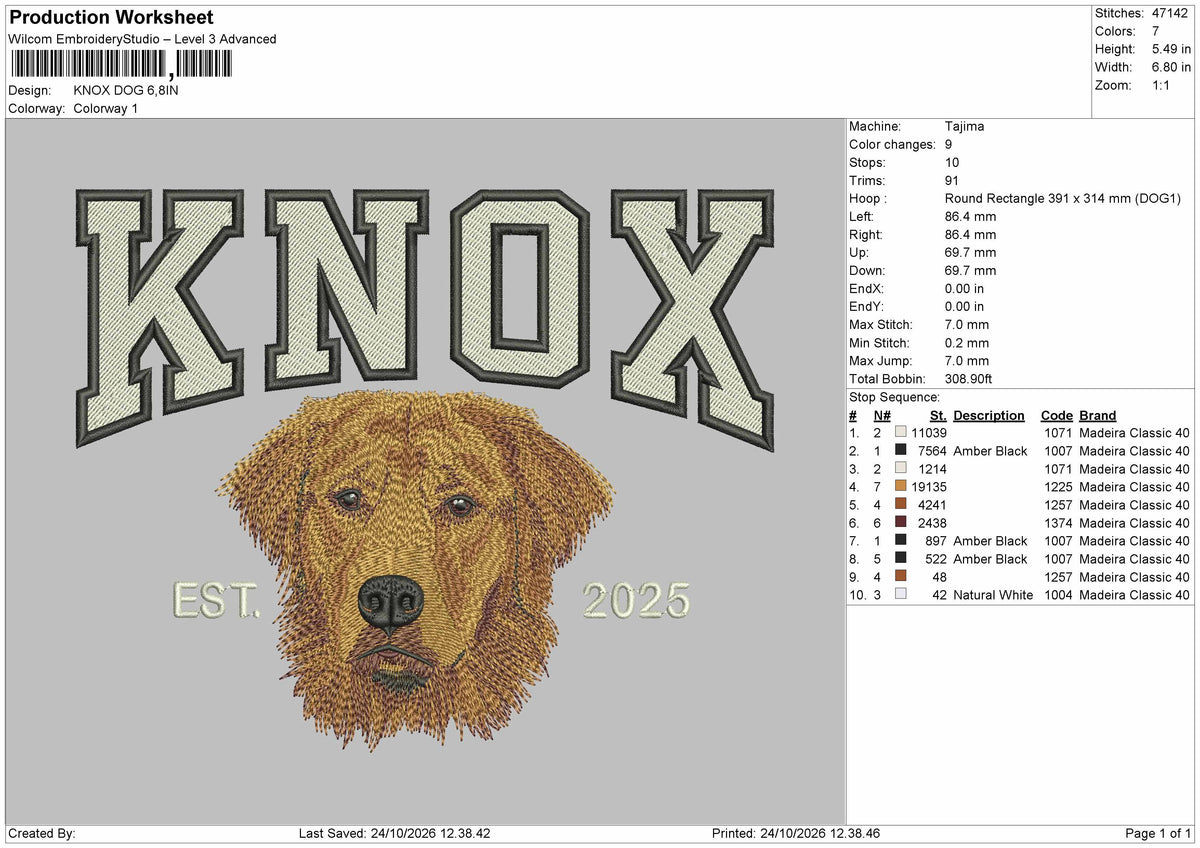Click the "Created By:" footer label
The height and width of the screenshot is (848, 1200).
pyautogui.click(x=42, y=834)
